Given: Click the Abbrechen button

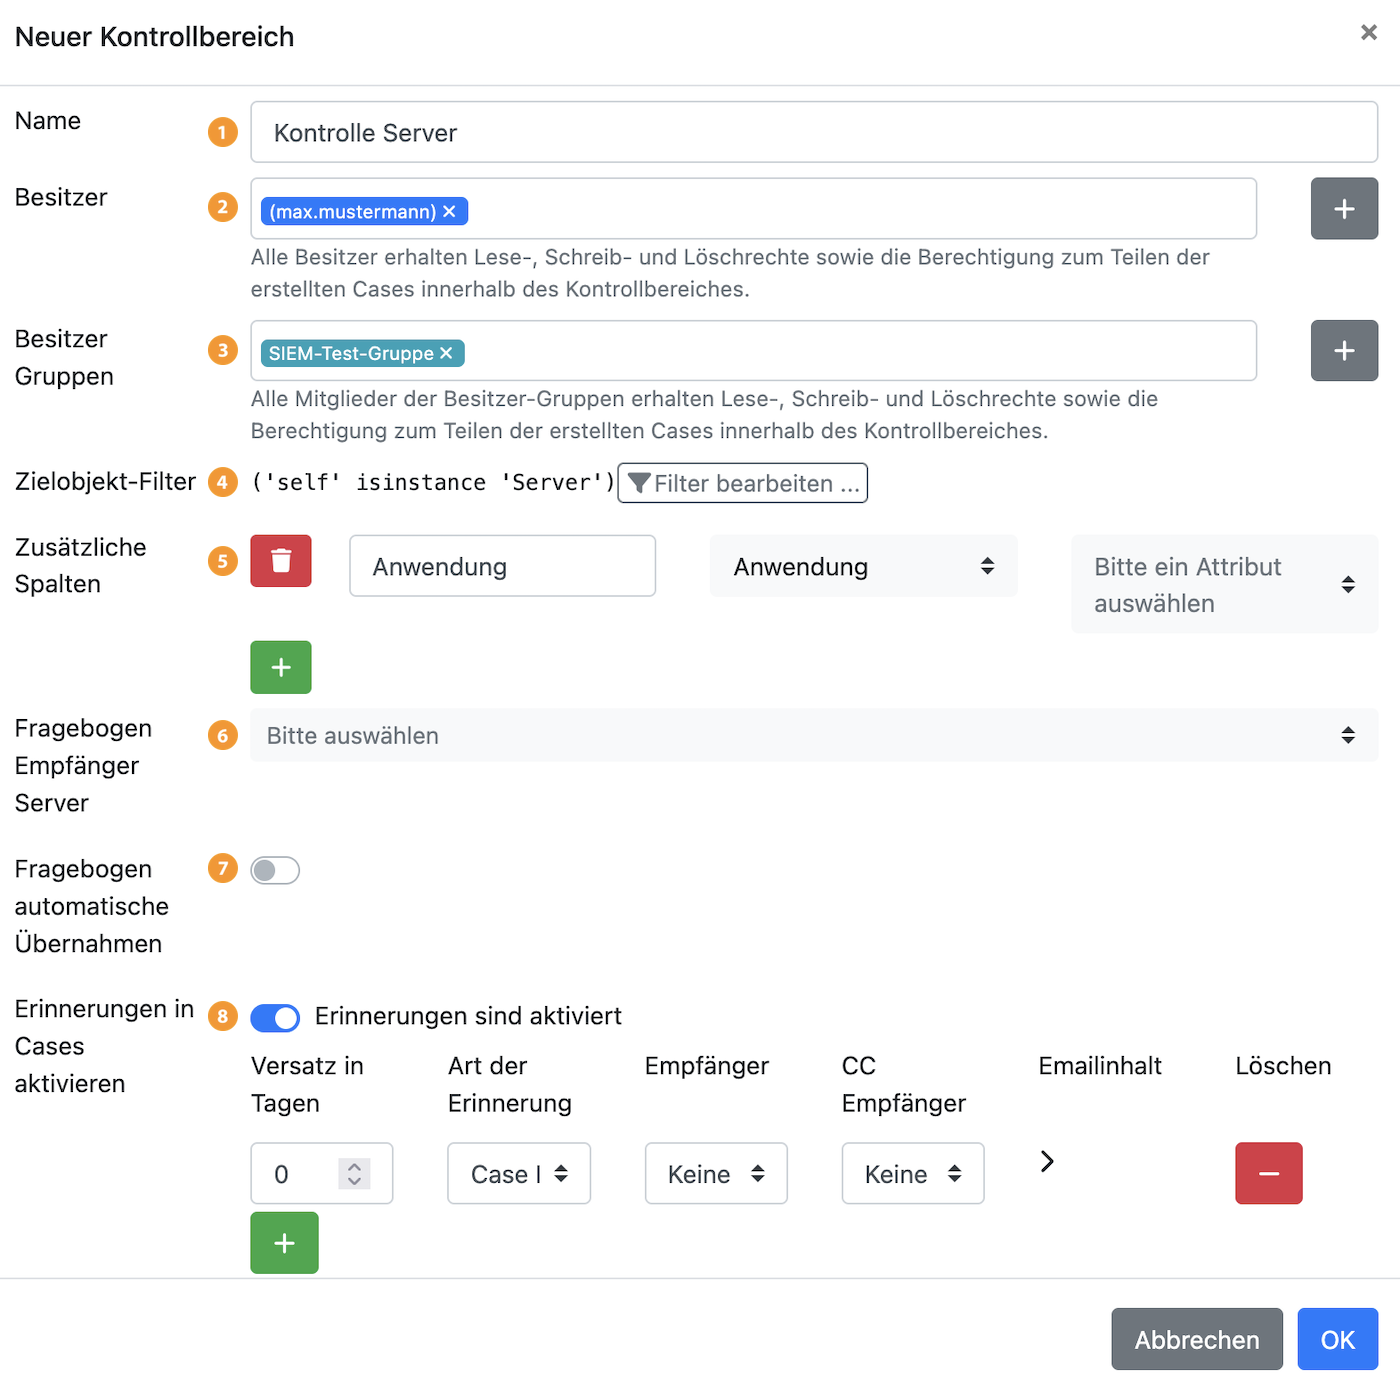Looking at the screenshot, I should click(1196, 1339).
